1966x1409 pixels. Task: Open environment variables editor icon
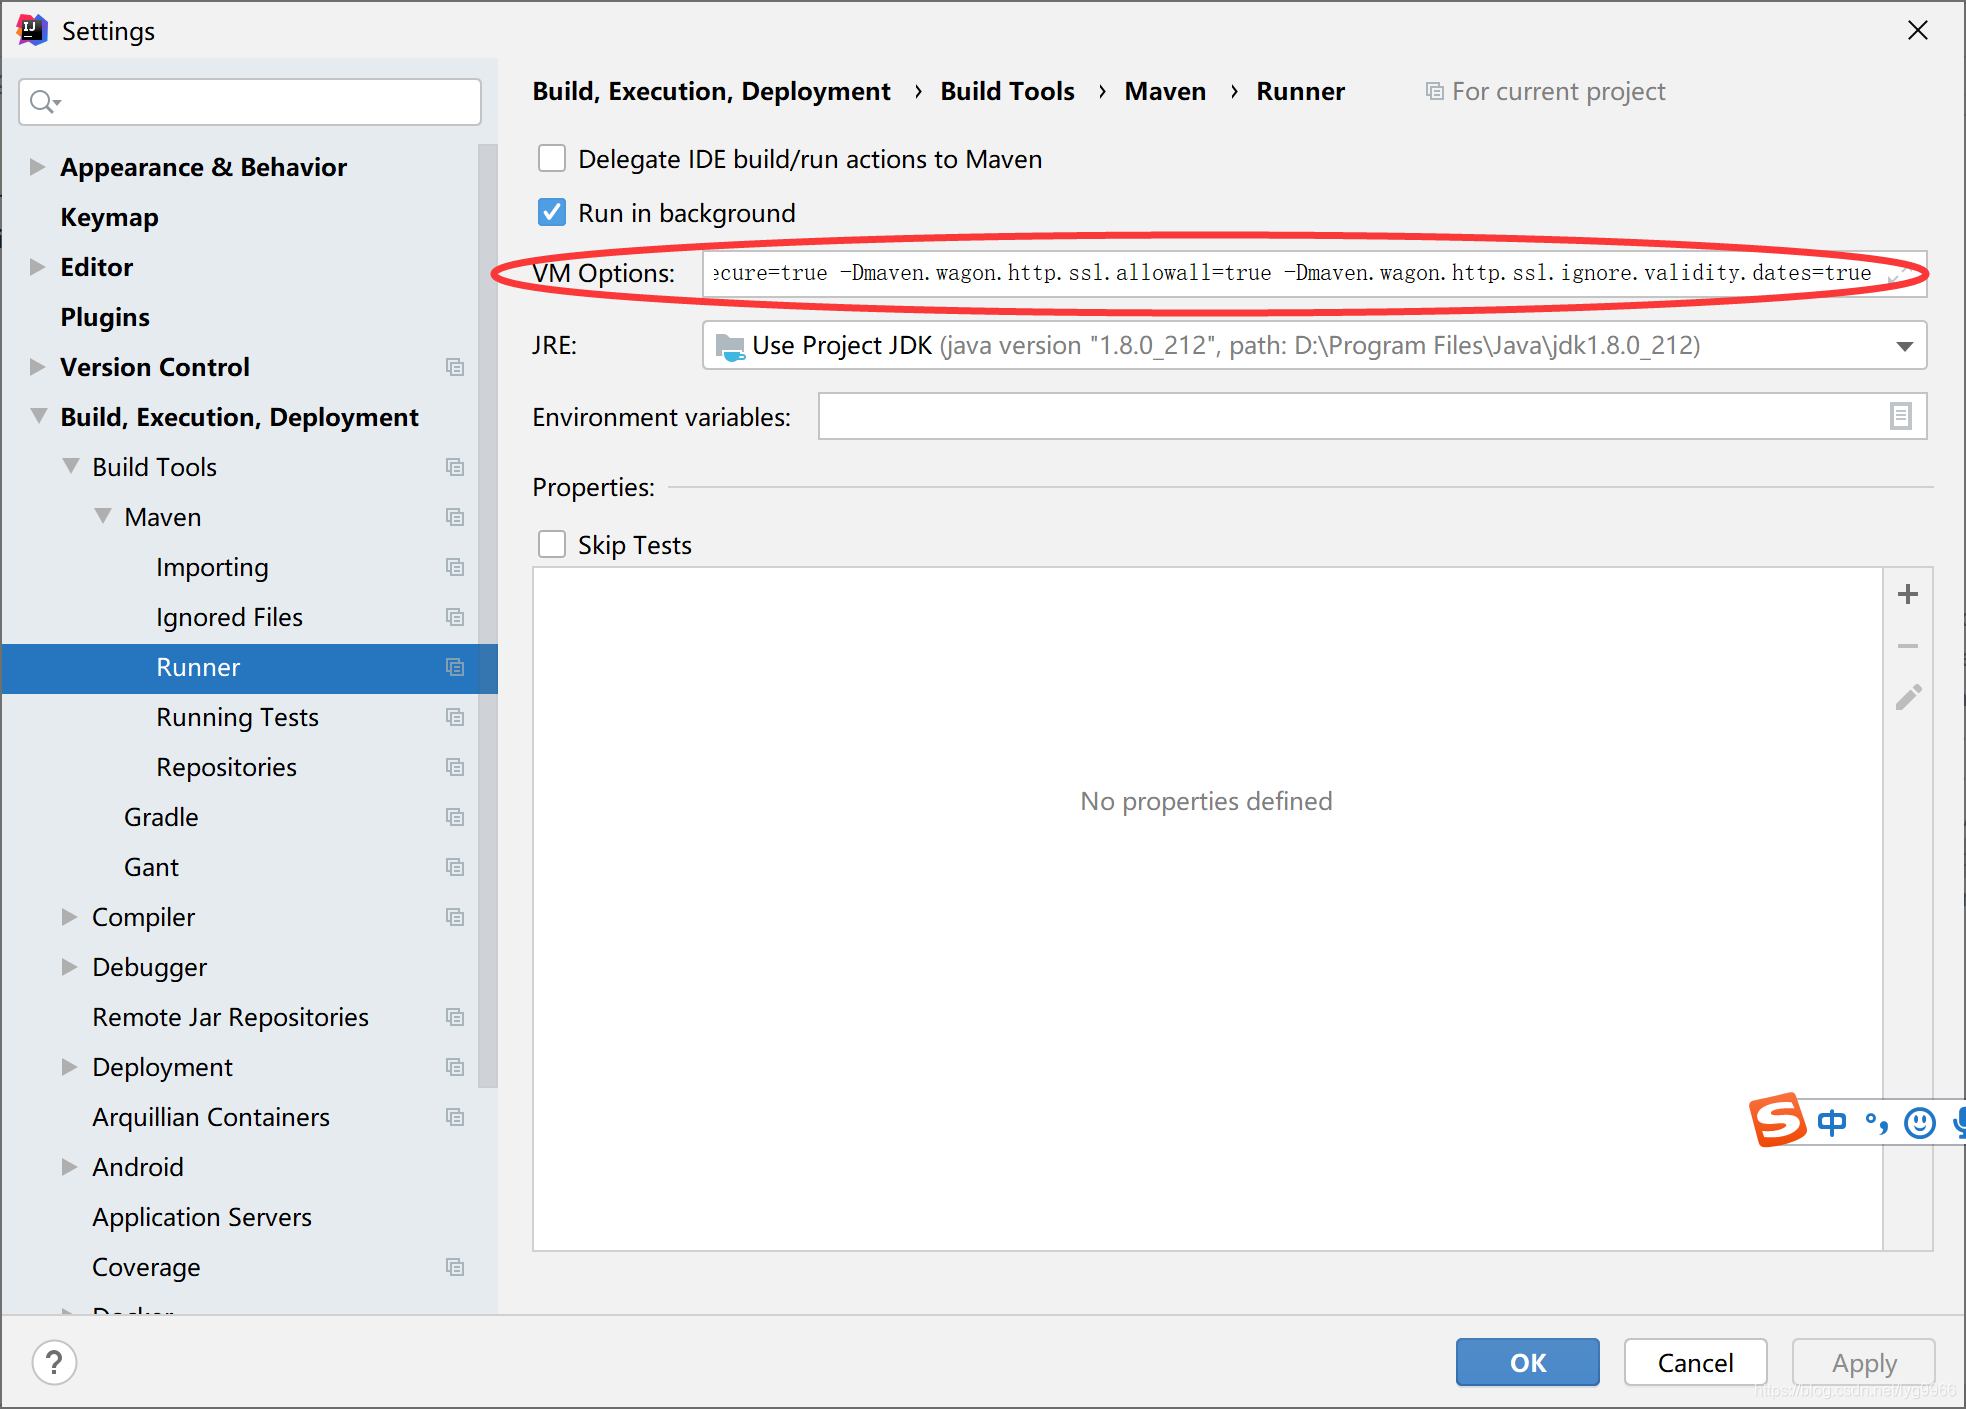1900,416
